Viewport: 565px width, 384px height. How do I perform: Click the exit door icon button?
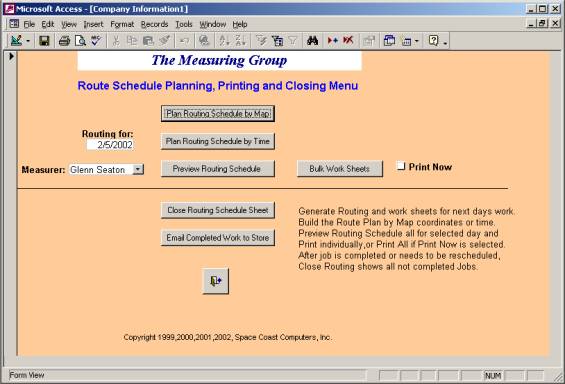pos(215,281)
